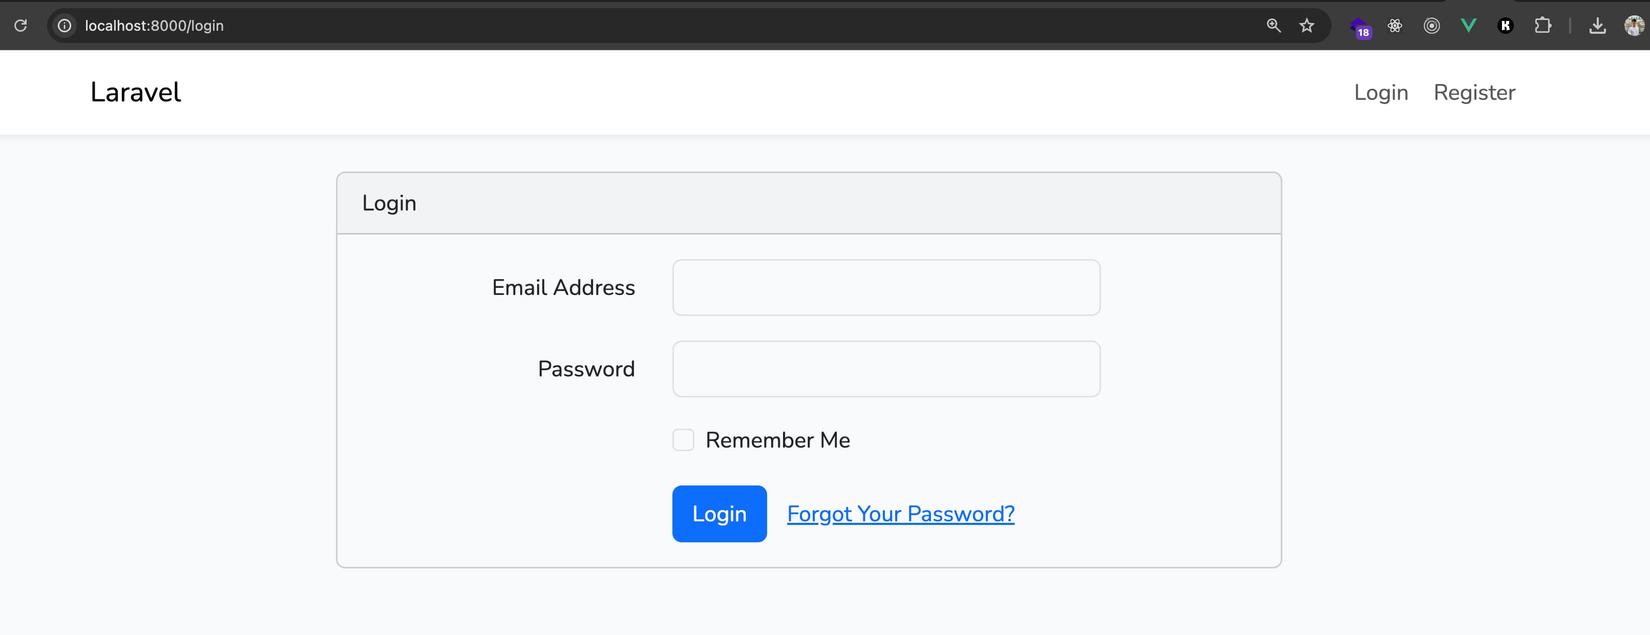Open the Register page from navbar

tap(1474, 93)
